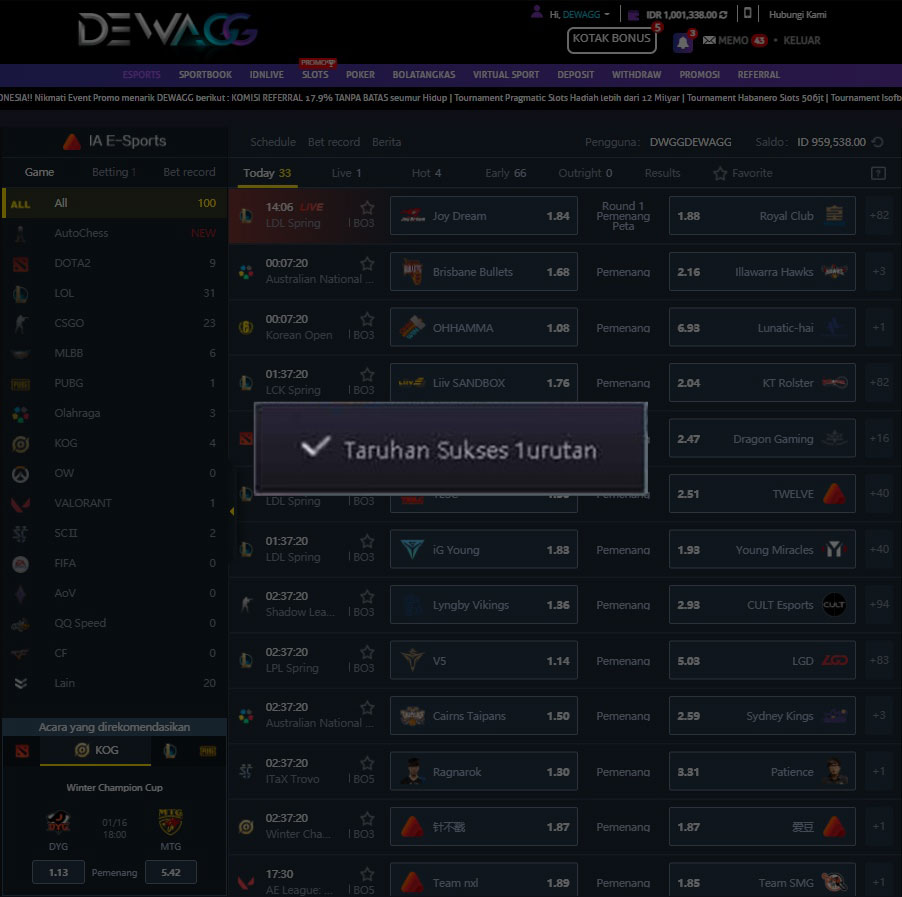Favorite the Cairns Taipans match star
Image resolution: width=902 pixels, height=897 pixels.
pyautogui.click(x=367, y=707)
